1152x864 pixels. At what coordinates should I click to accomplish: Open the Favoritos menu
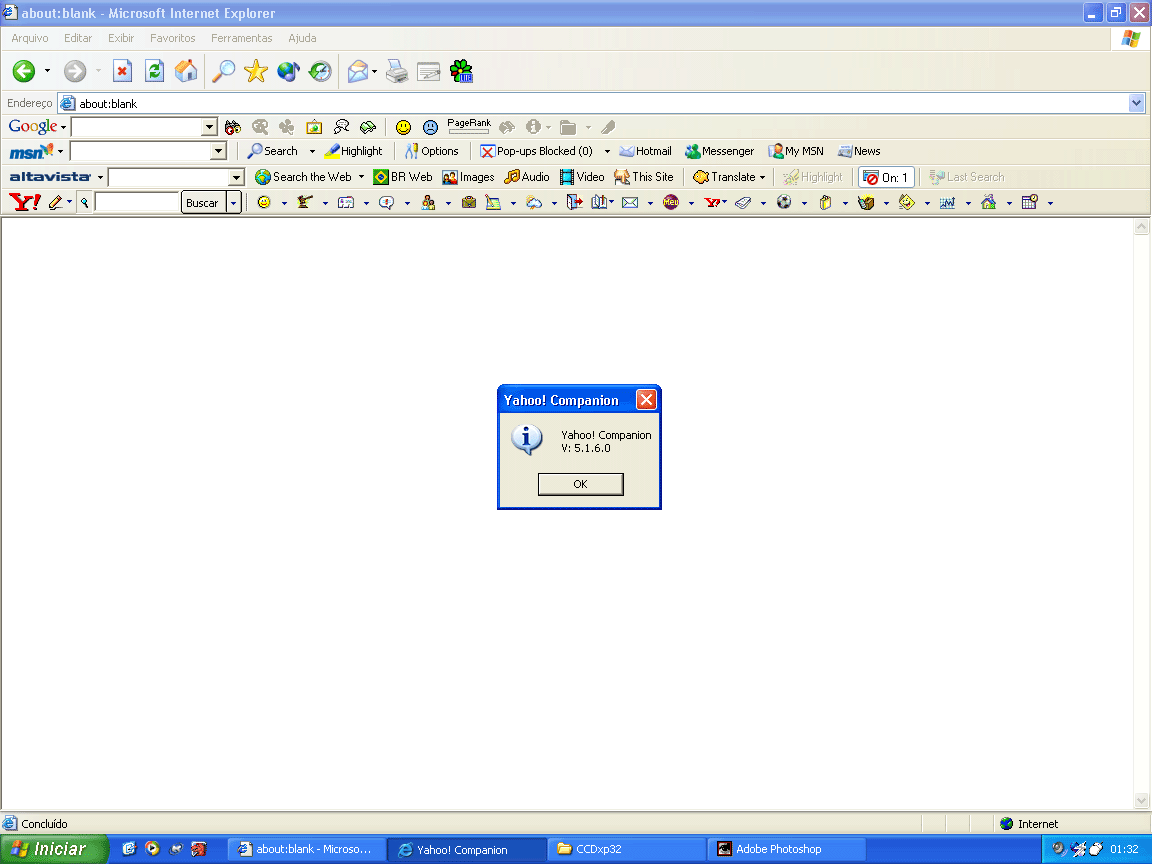[173, 38]
